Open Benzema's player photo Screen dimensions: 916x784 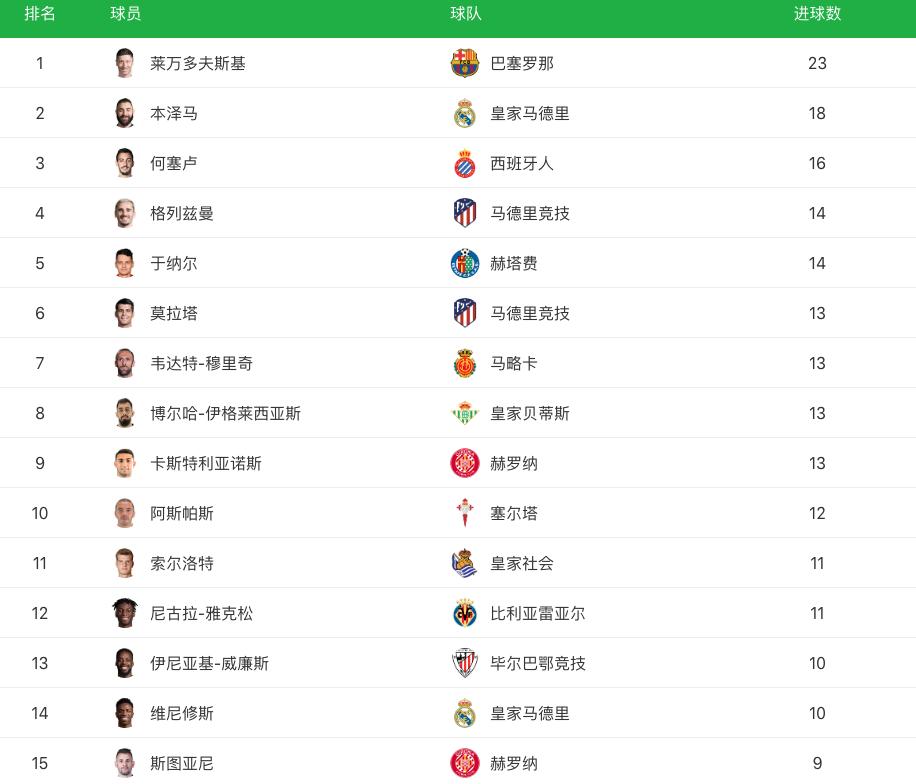pos(124,113)
